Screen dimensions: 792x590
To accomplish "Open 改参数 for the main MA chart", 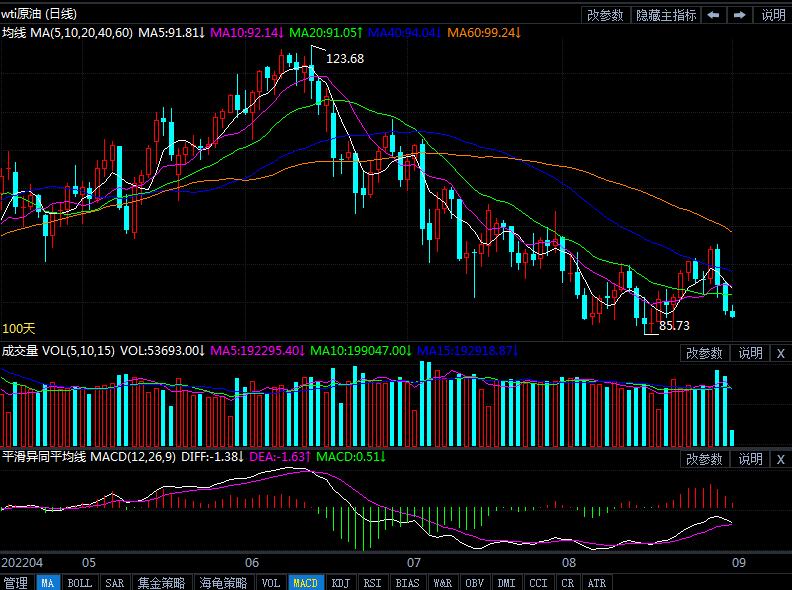I will tap(605, 15).
